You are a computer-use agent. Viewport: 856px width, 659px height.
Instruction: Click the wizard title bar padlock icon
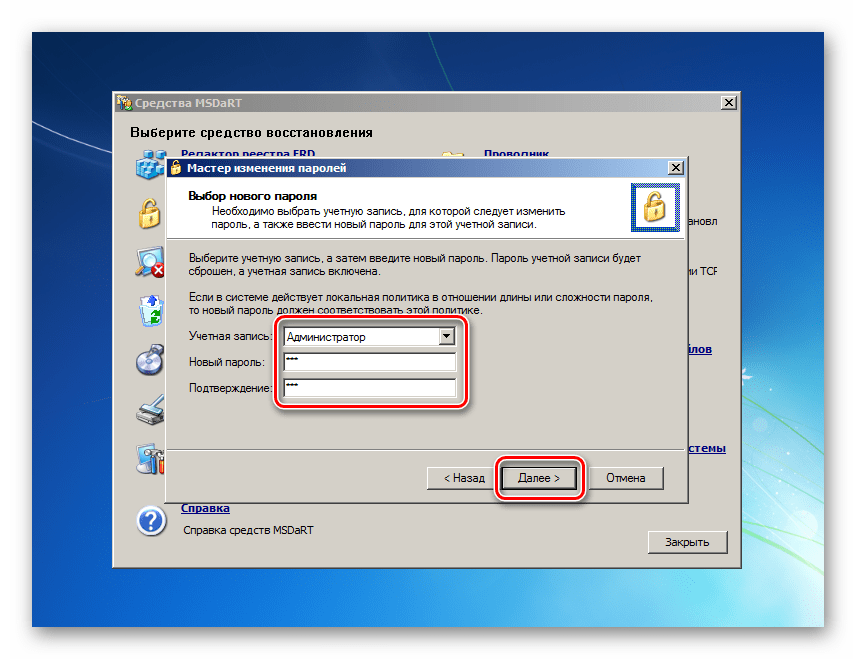coord(176,168)
